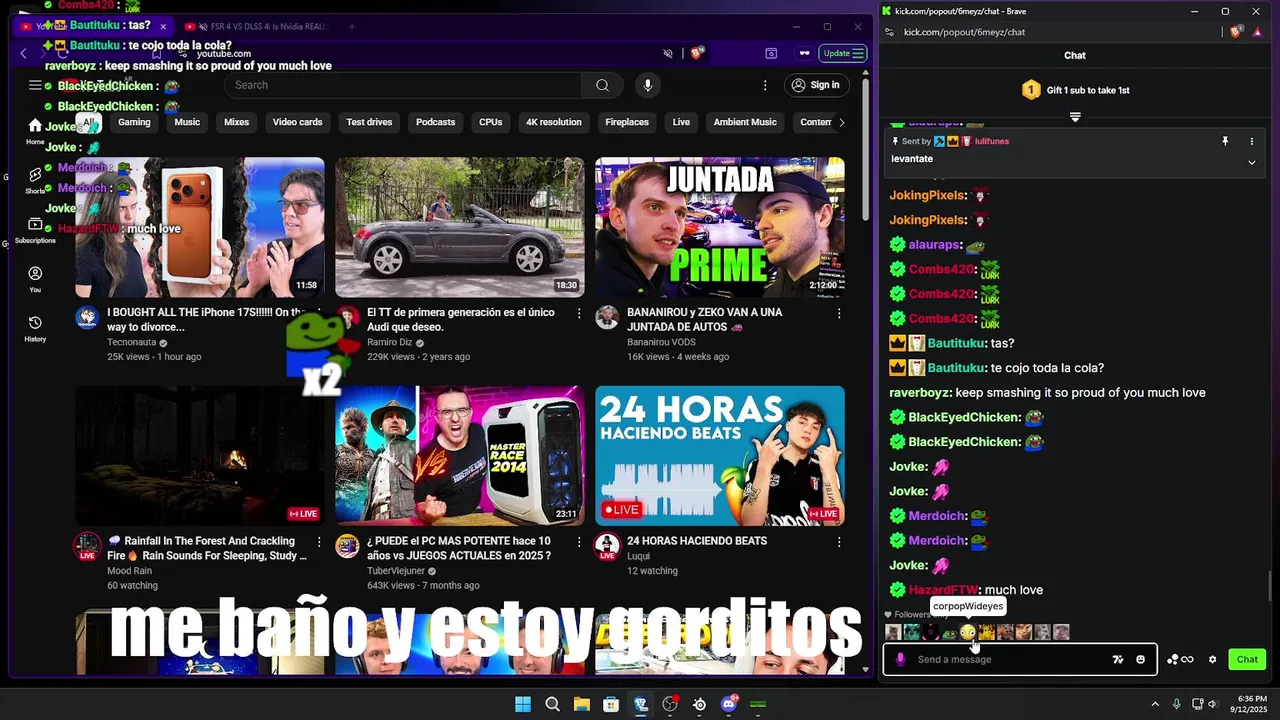1280x720 pixels.
Task: Open three-dot menu of pinned message
Action: point(1251,141)
